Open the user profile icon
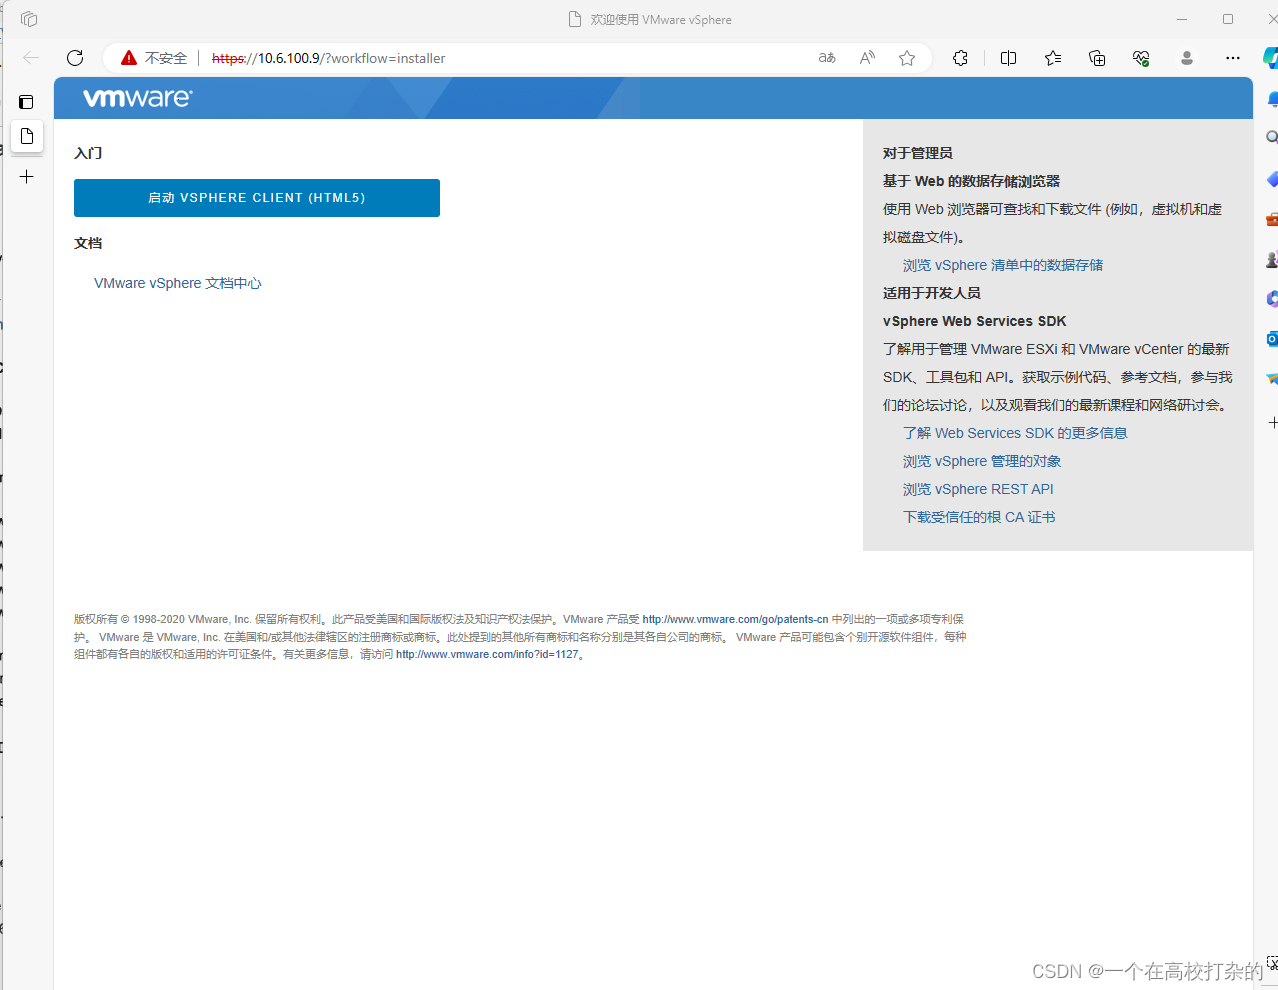This screenshot has height=990, width=1278. (x=1187, y=58)
